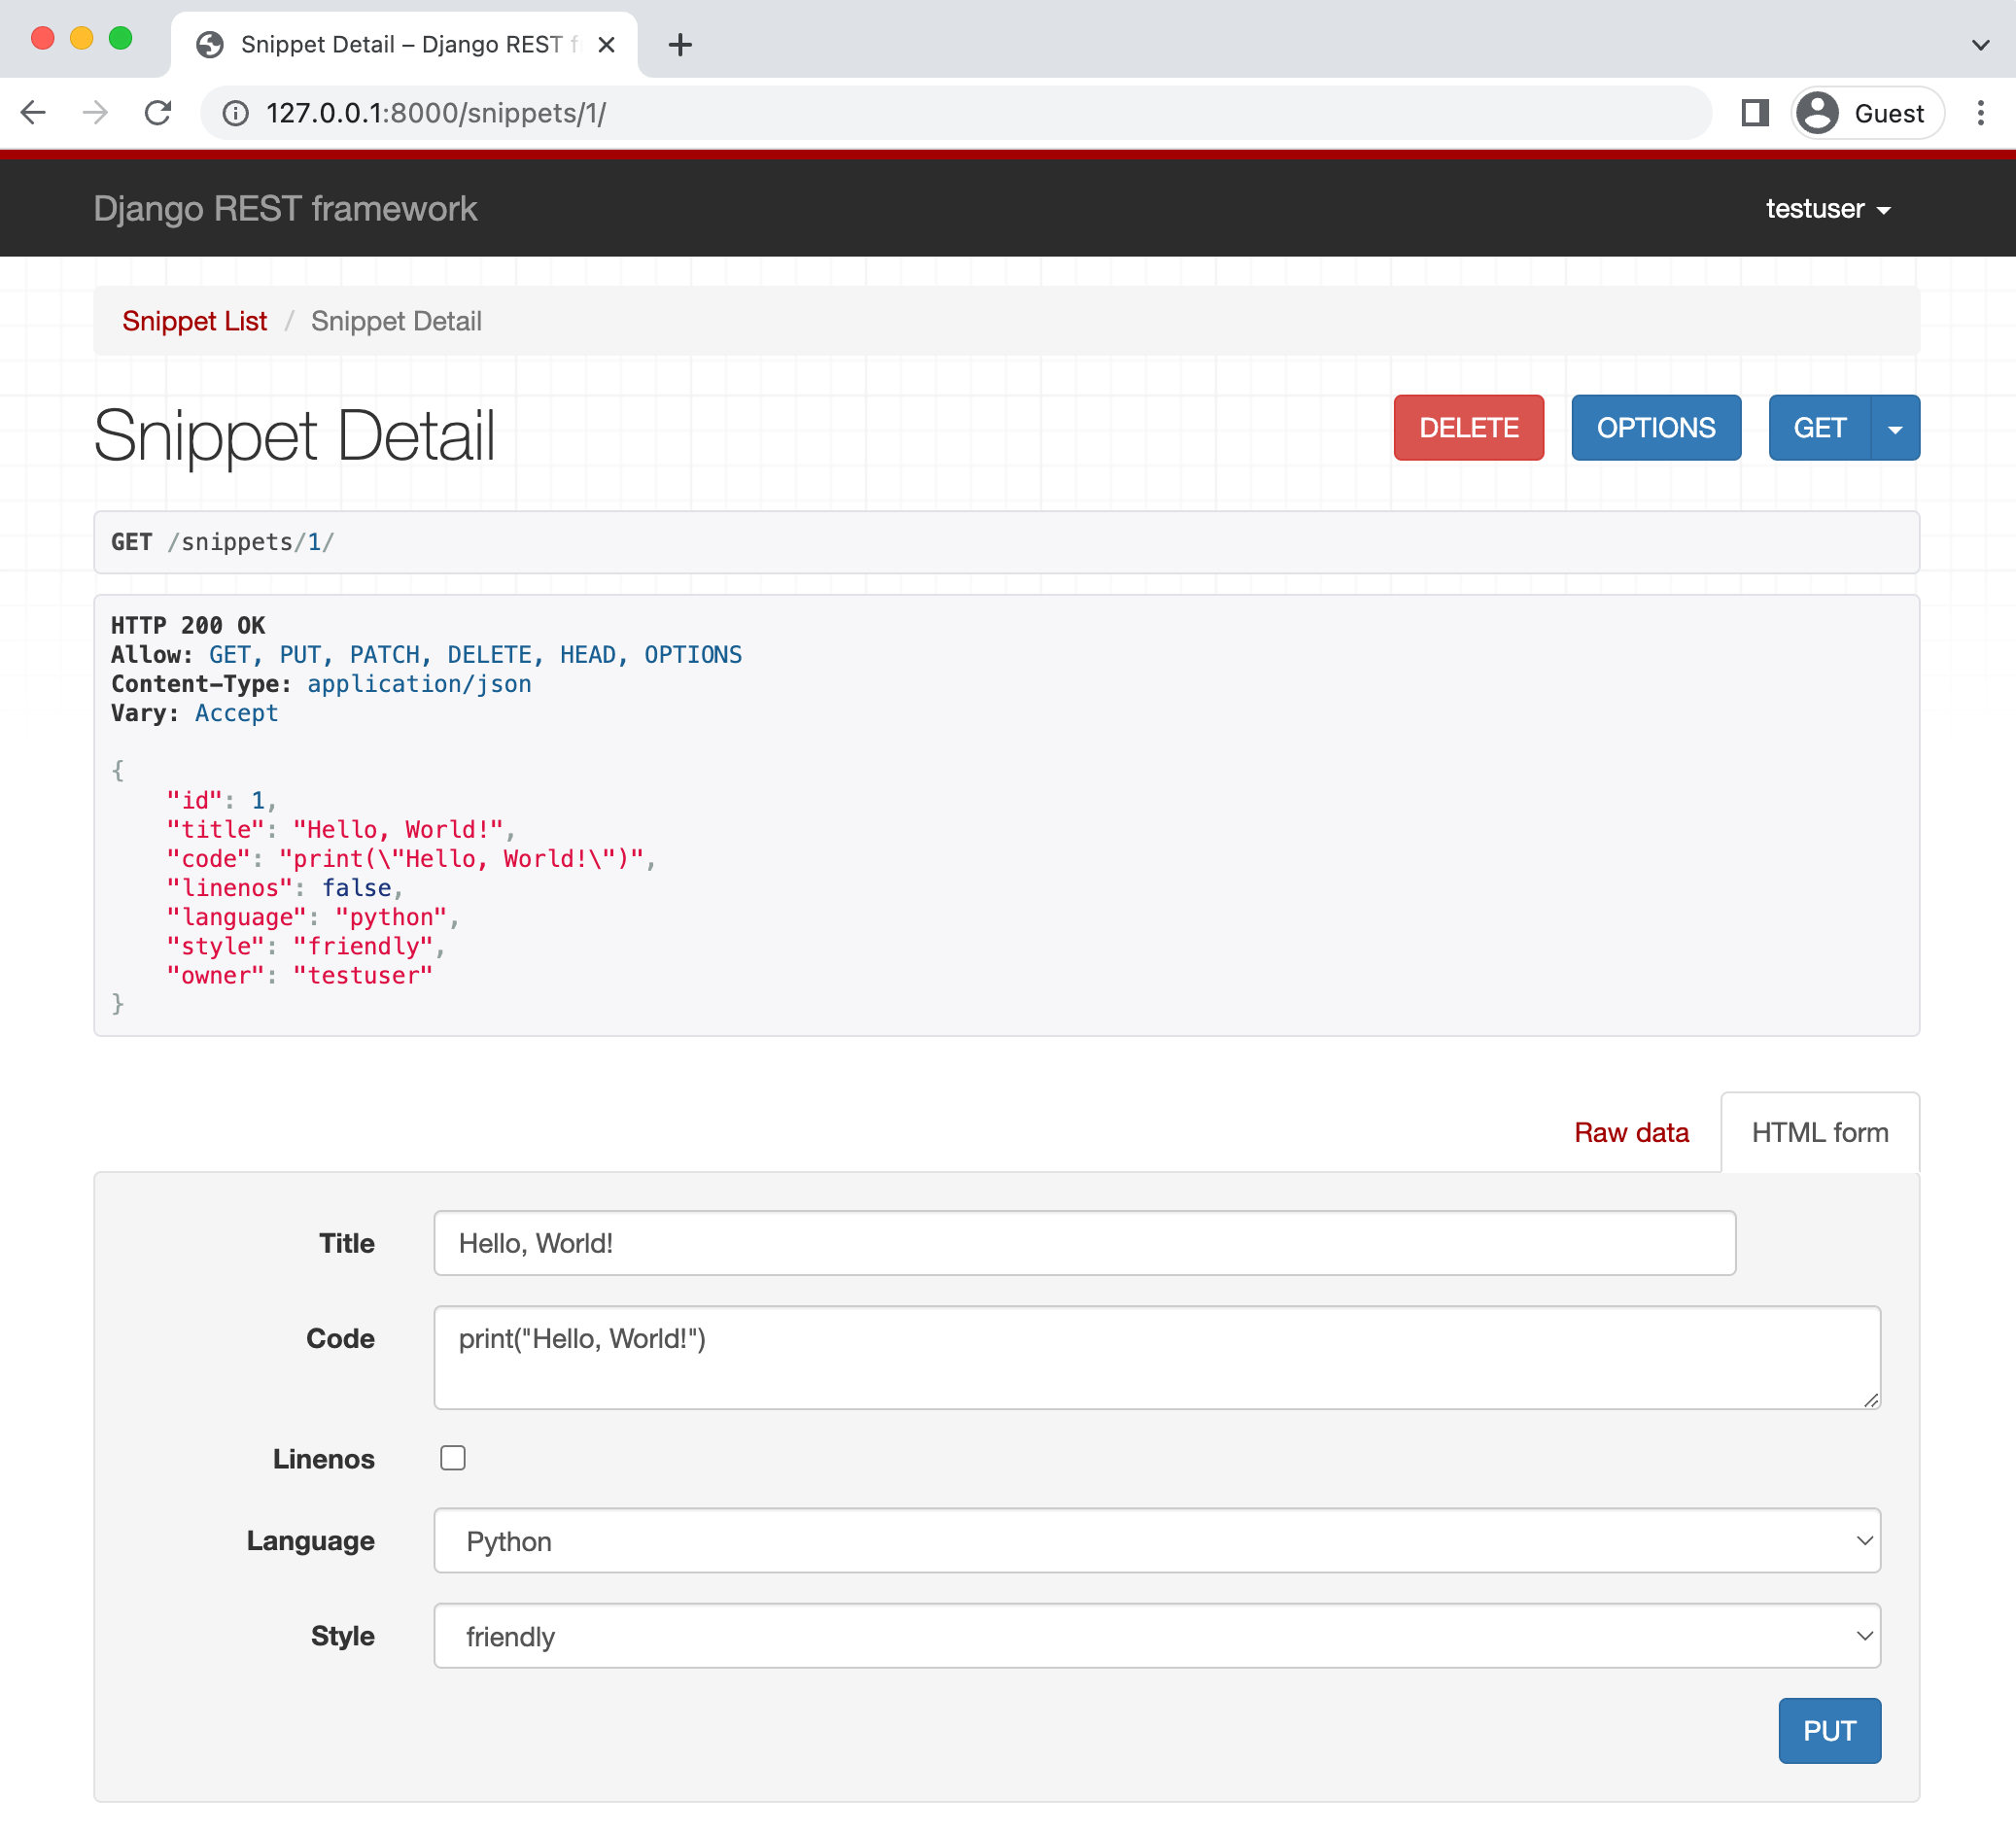Image resolution: width=2016 pixels, height=1831 pixels.
Task: Open the Guest profile avatar
Action: 1817,113
